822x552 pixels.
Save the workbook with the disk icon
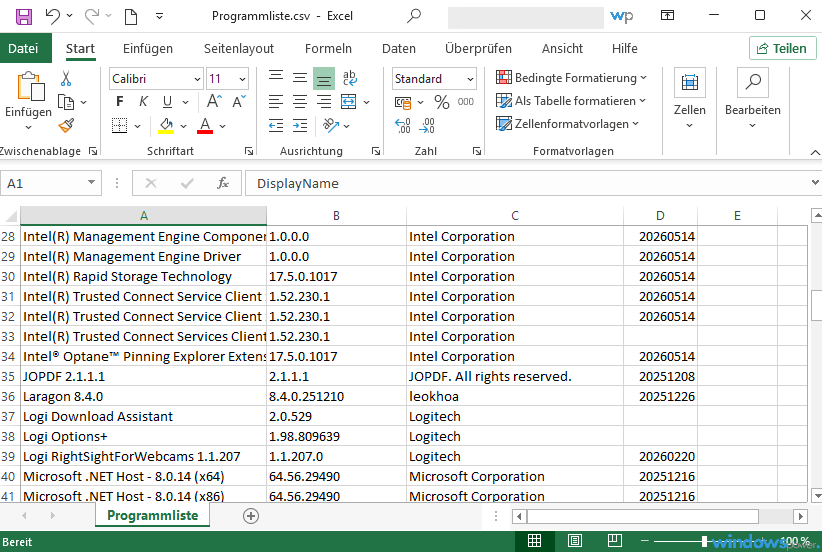pyautogui.click(x=24, y=16)
